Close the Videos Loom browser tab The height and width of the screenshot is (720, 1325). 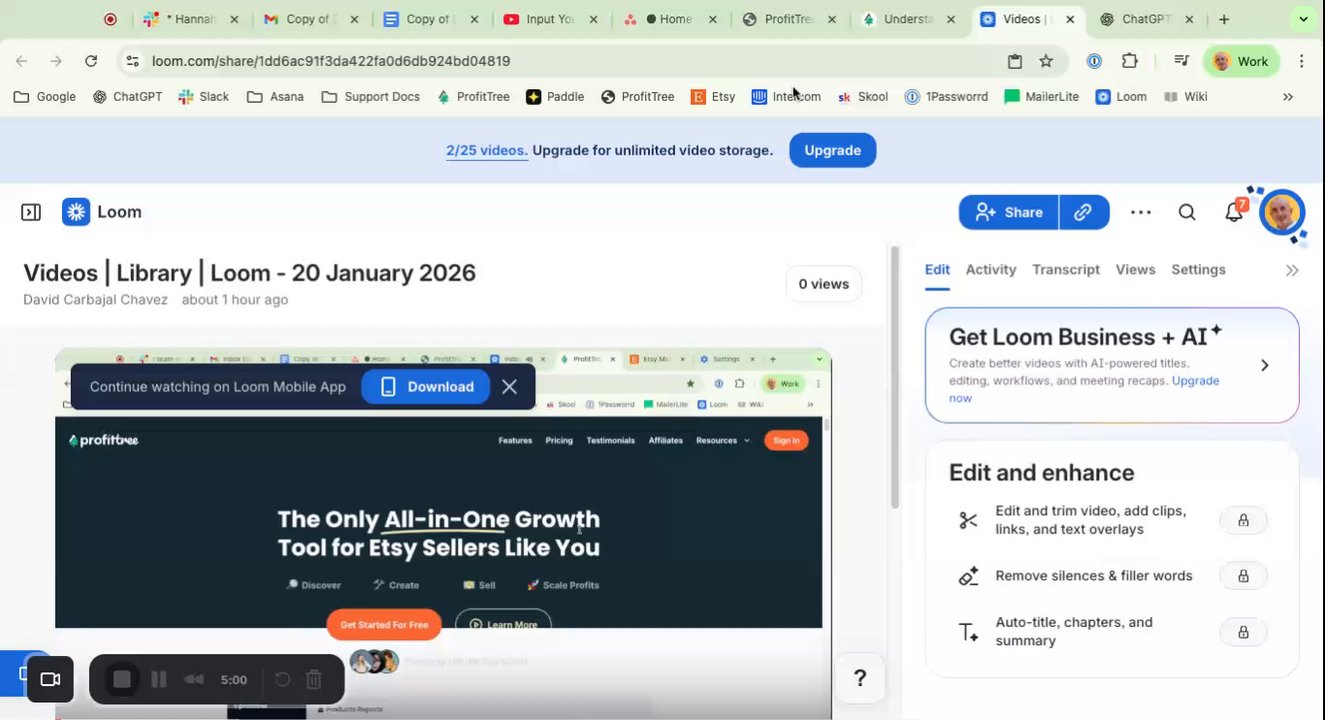pyautogui.click(x=1070, y=19)
